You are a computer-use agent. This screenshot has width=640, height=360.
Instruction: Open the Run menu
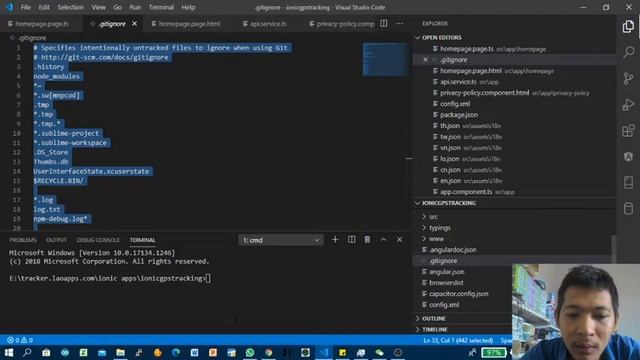135,7
